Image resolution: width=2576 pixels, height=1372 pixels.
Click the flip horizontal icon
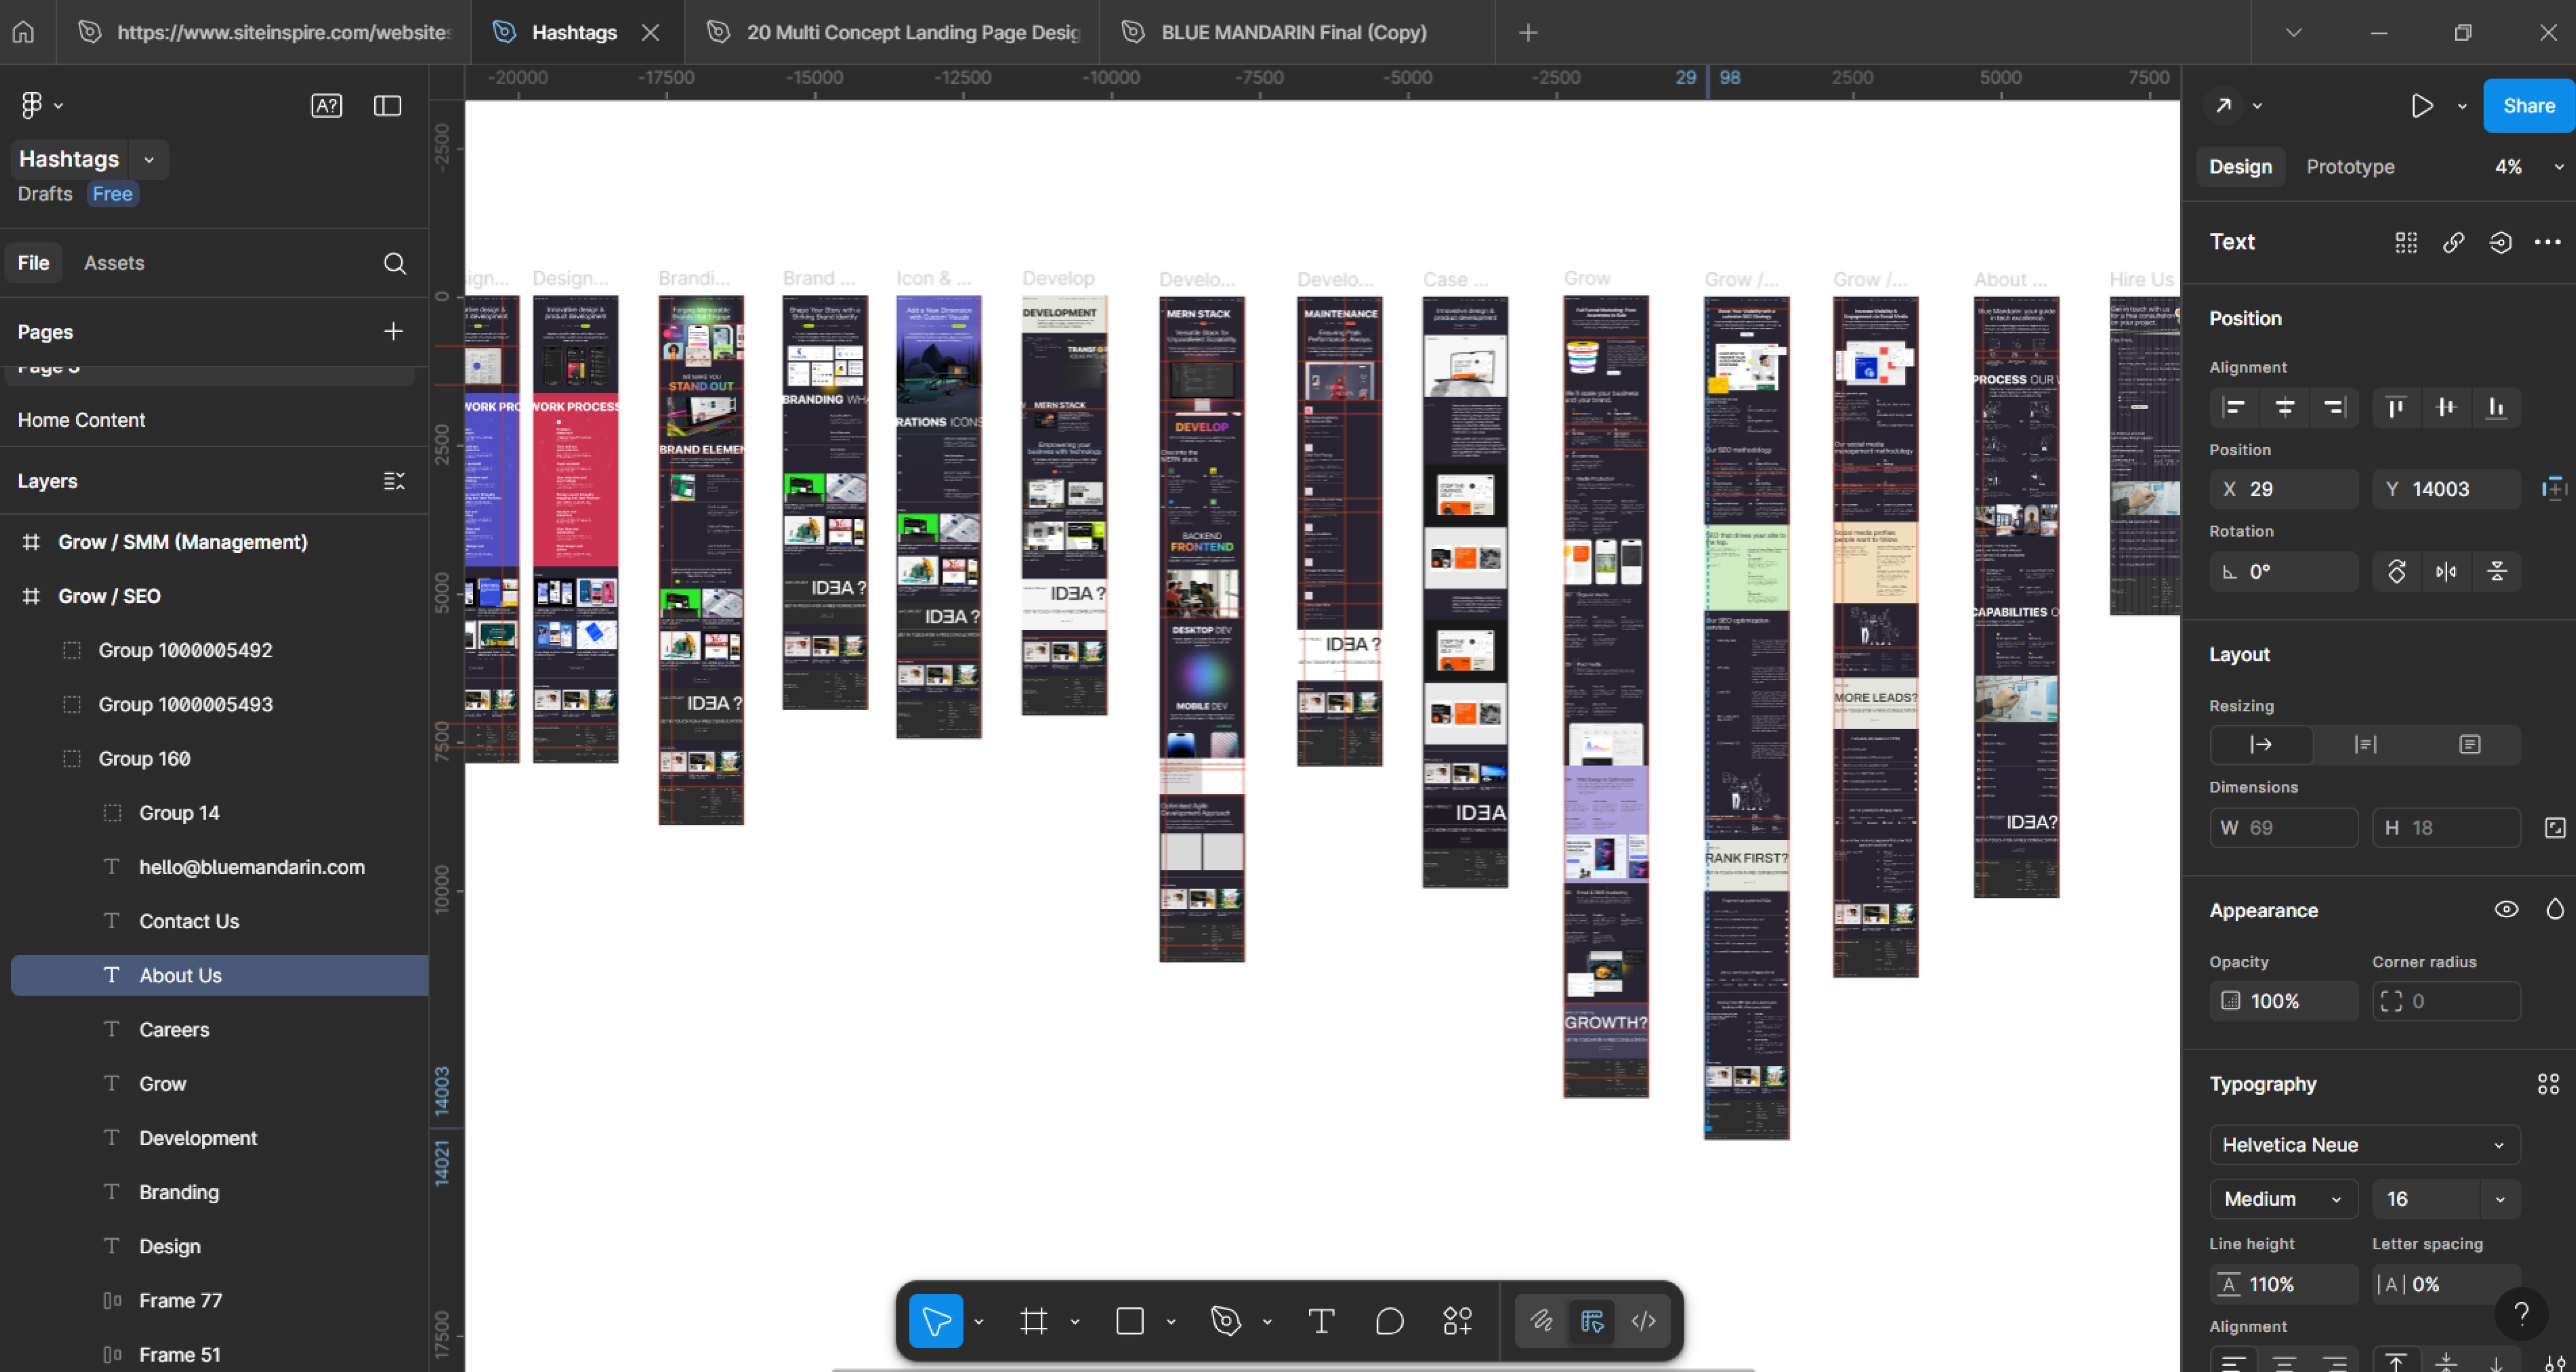pos(2446,572)
